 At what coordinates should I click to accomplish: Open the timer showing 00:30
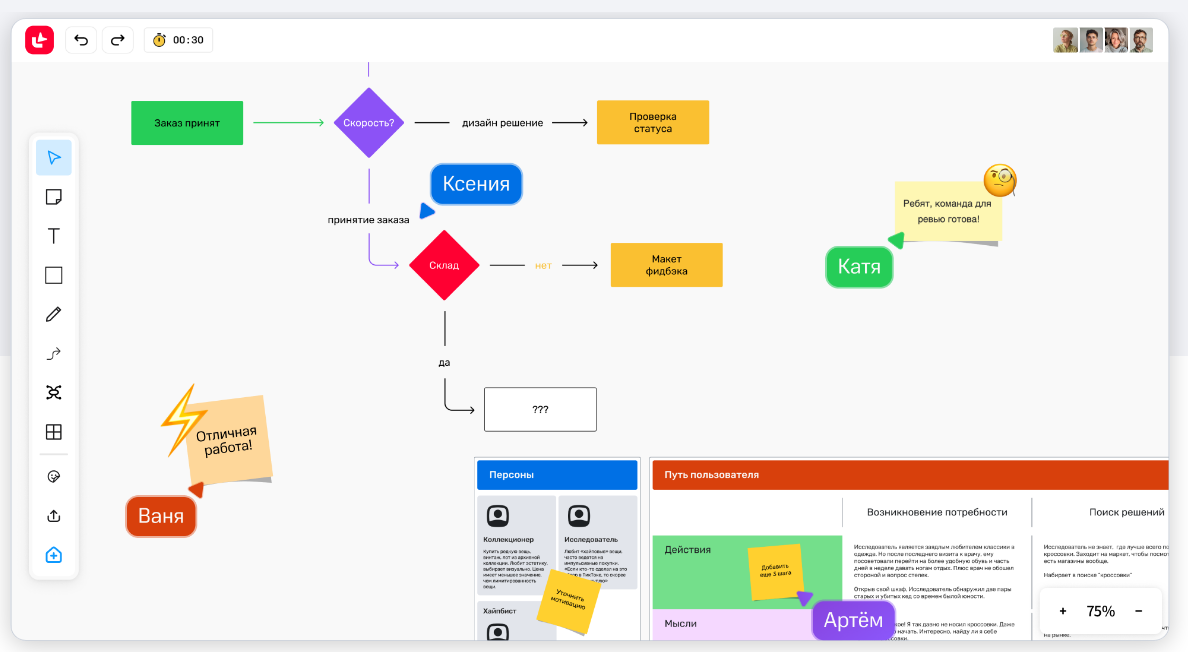178,40
